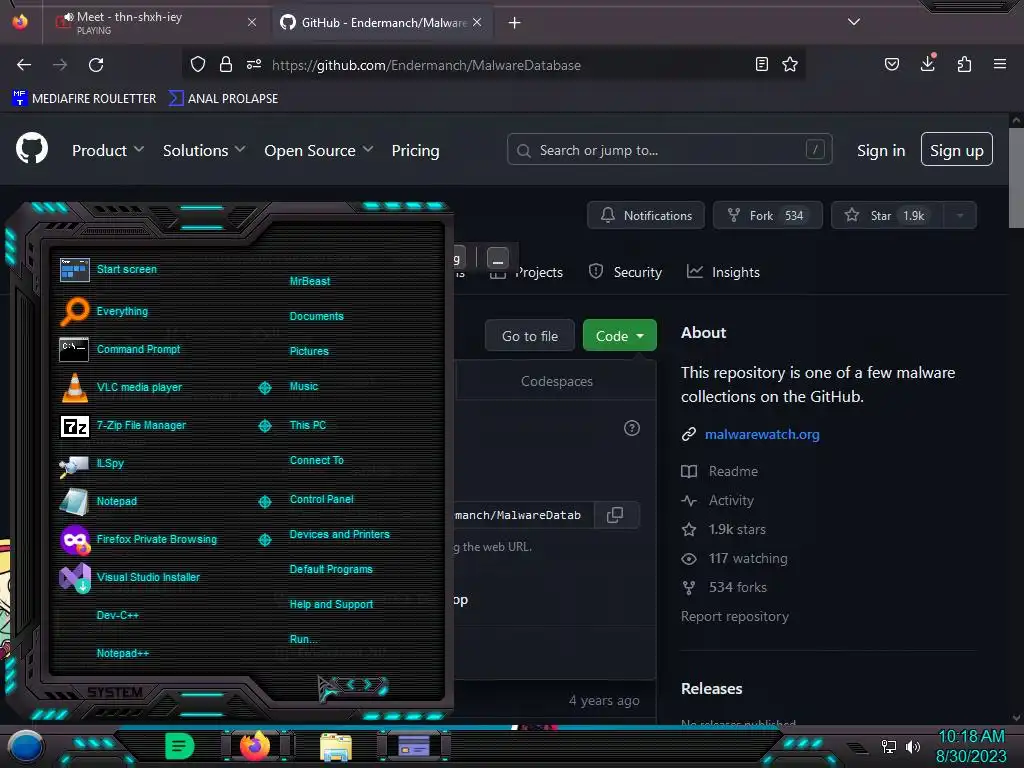The height and width of the screenshot is (768, 1024).
Task: Open the Code dropdown button
Action: point(619,336)
